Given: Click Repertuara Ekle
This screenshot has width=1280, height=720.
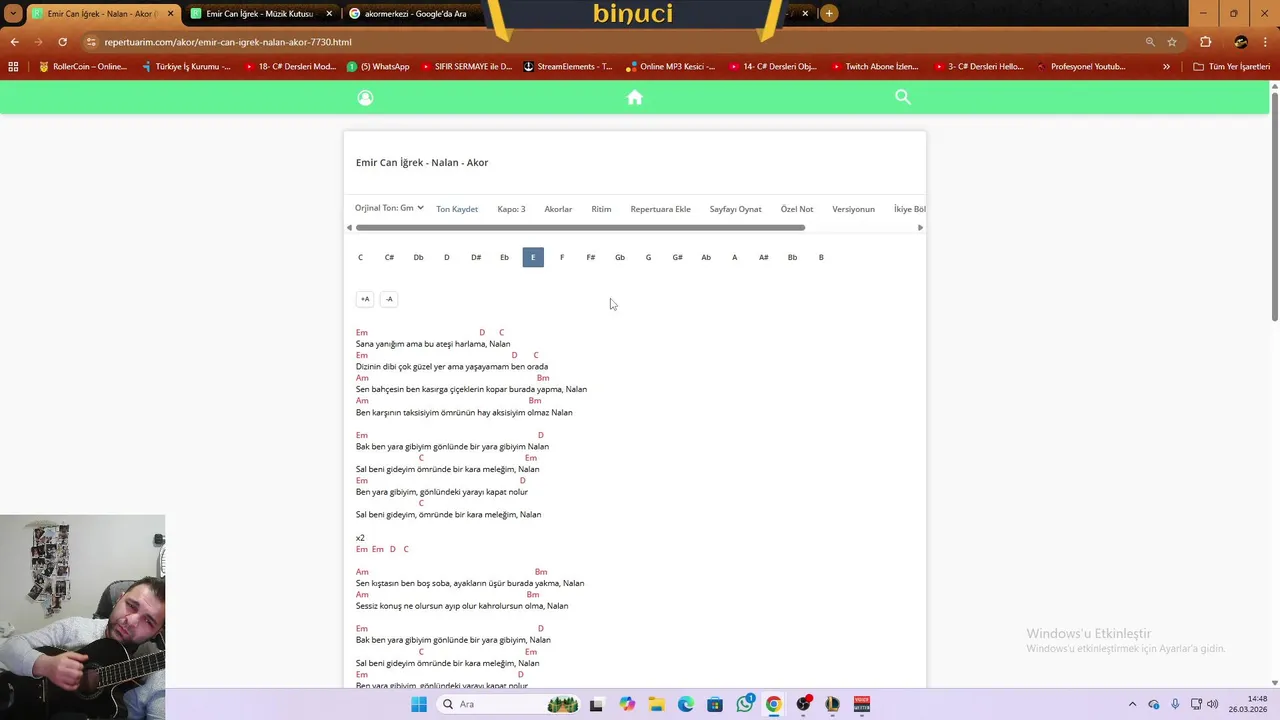Looking at the screenshot, I should (x=660, y=209).
